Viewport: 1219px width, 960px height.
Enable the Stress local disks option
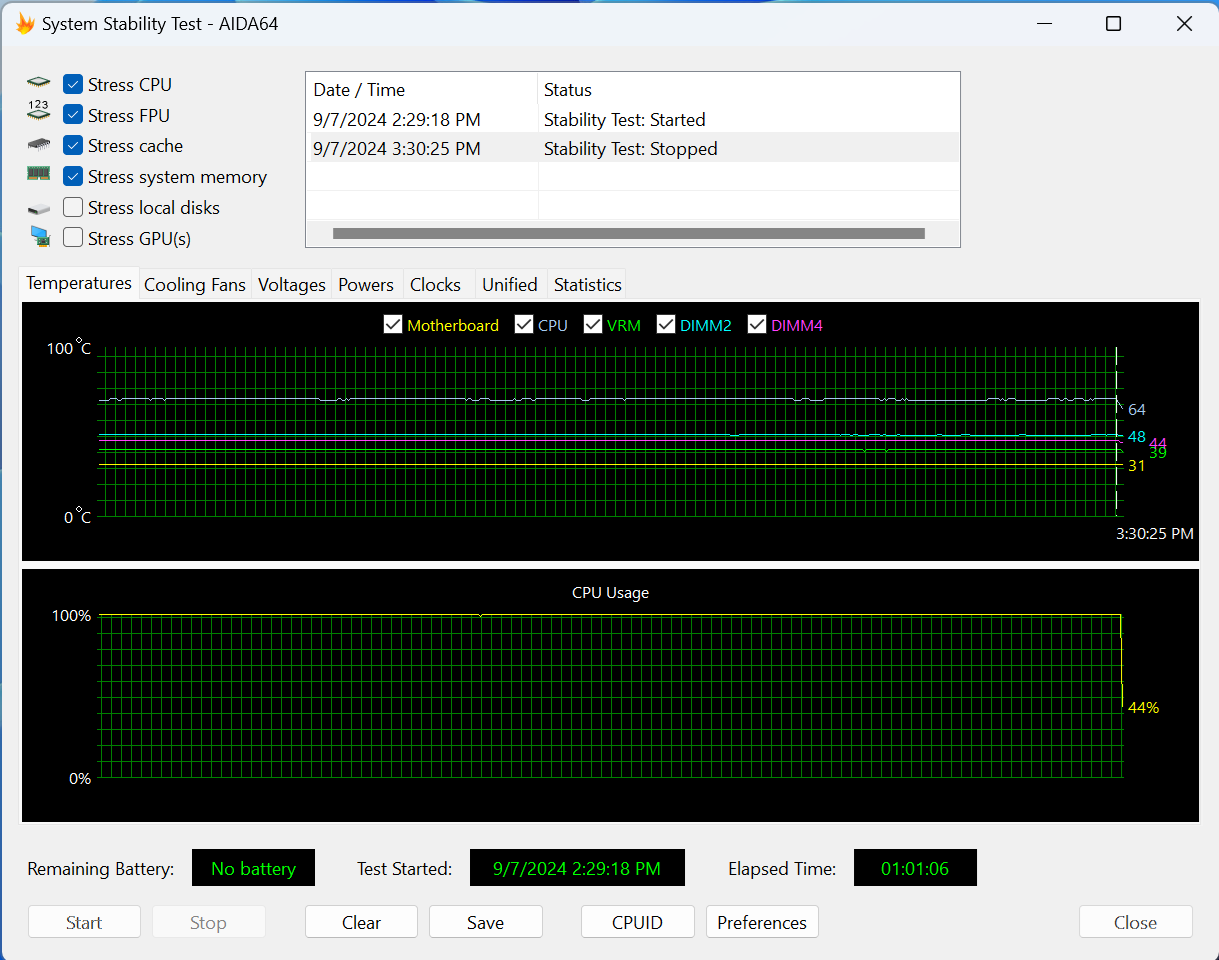[x=72, y=207]
